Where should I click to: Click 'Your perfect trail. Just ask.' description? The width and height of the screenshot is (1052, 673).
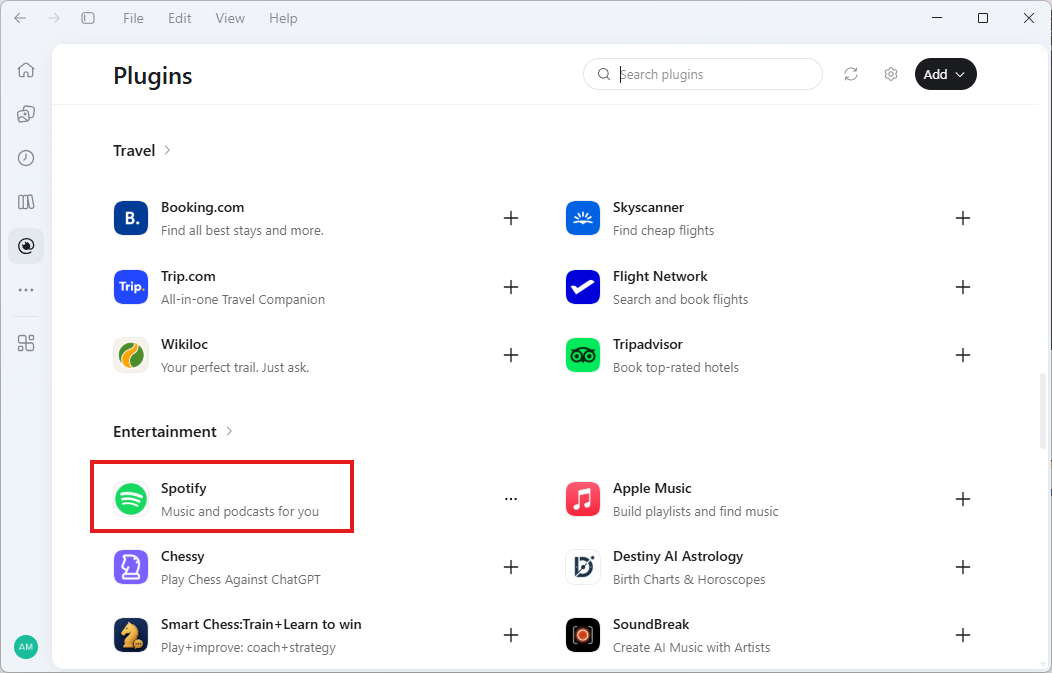[235, 368]
